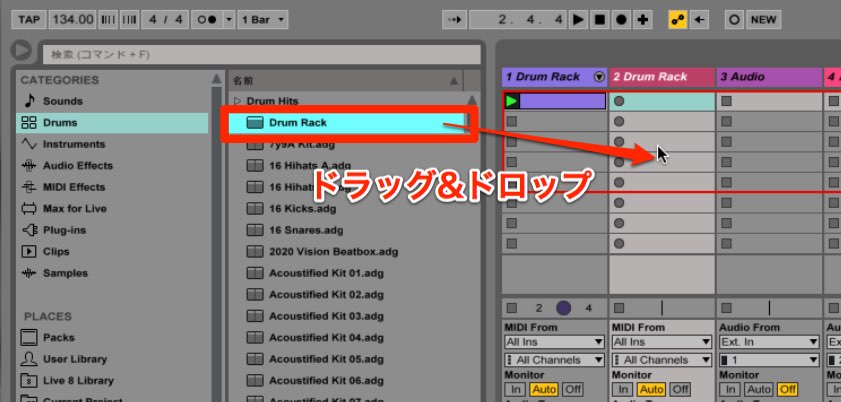The image size is (841, 402).
Task: Select 2020 Vision Beatbox.adg preset
Action: (334, 251)
